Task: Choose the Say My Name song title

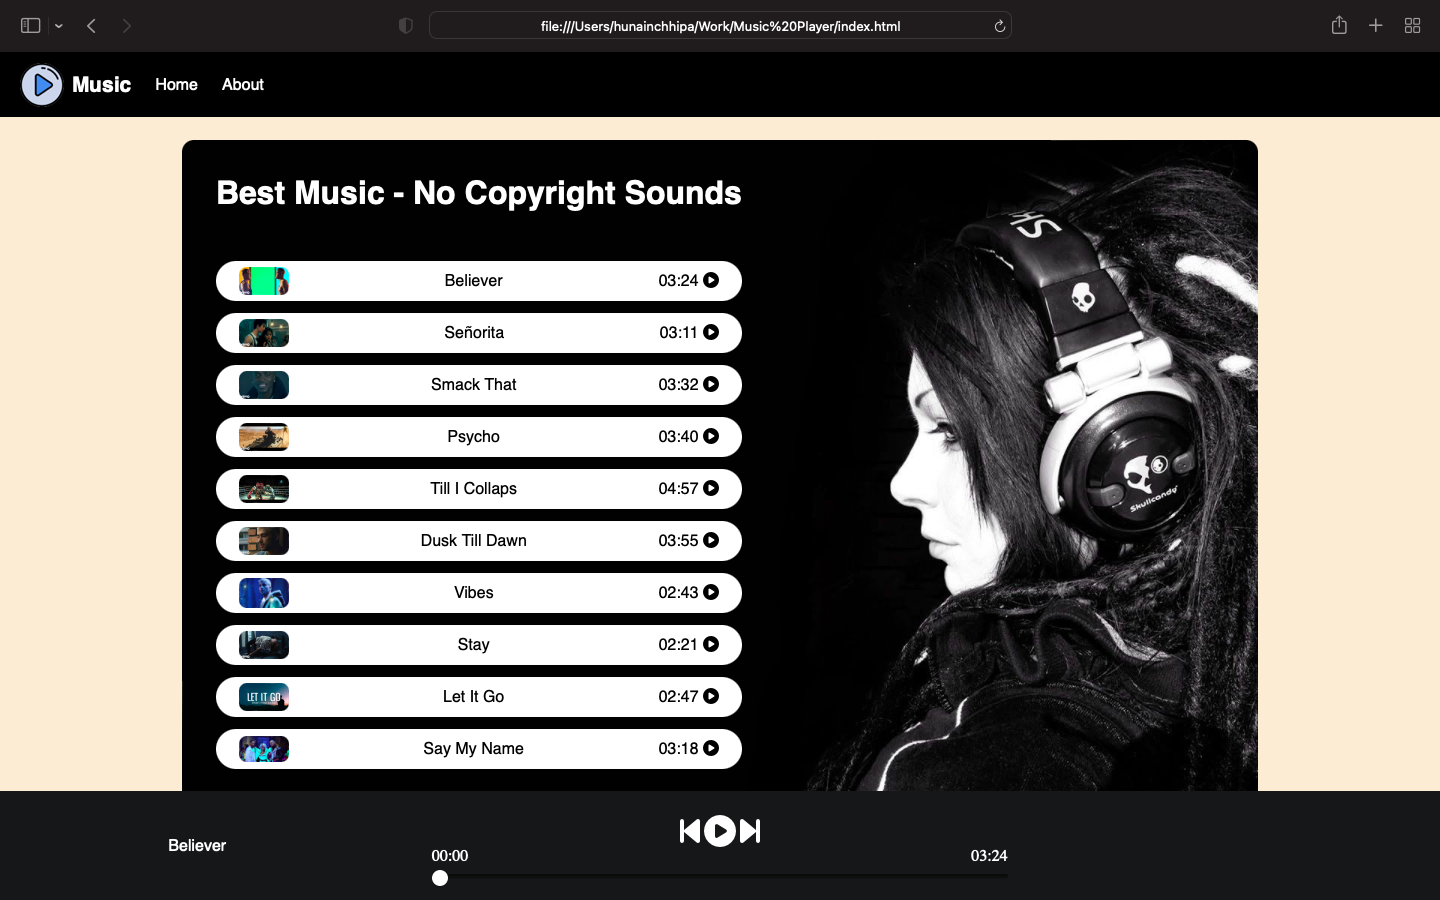Action: 473,749
